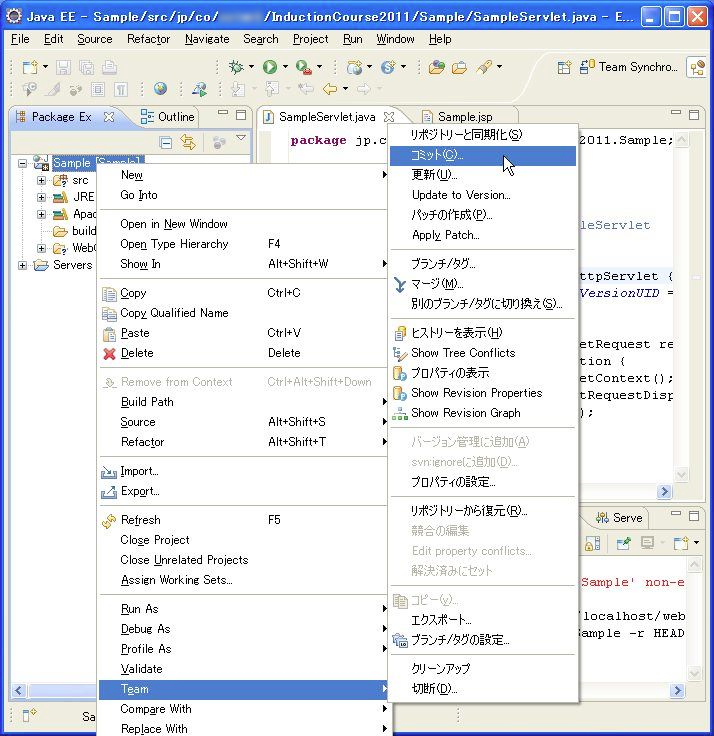Choose 切断(D)... disconnect entry
The height and width of the screenshot is (736, 714).
tap(483, 689)
